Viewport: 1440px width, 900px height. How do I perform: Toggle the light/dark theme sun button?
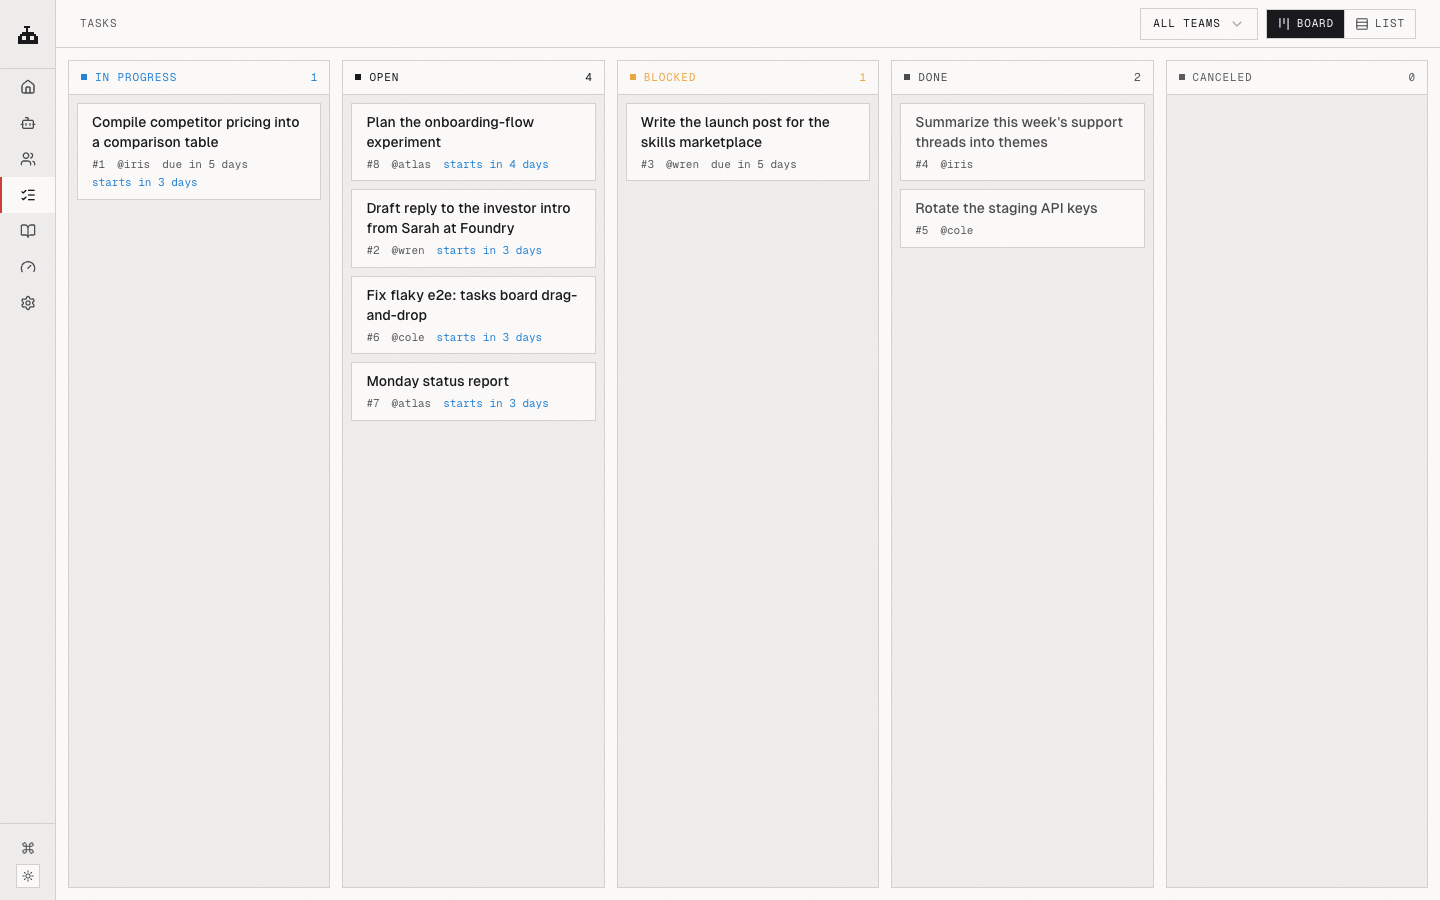click(x=28, y=876)
